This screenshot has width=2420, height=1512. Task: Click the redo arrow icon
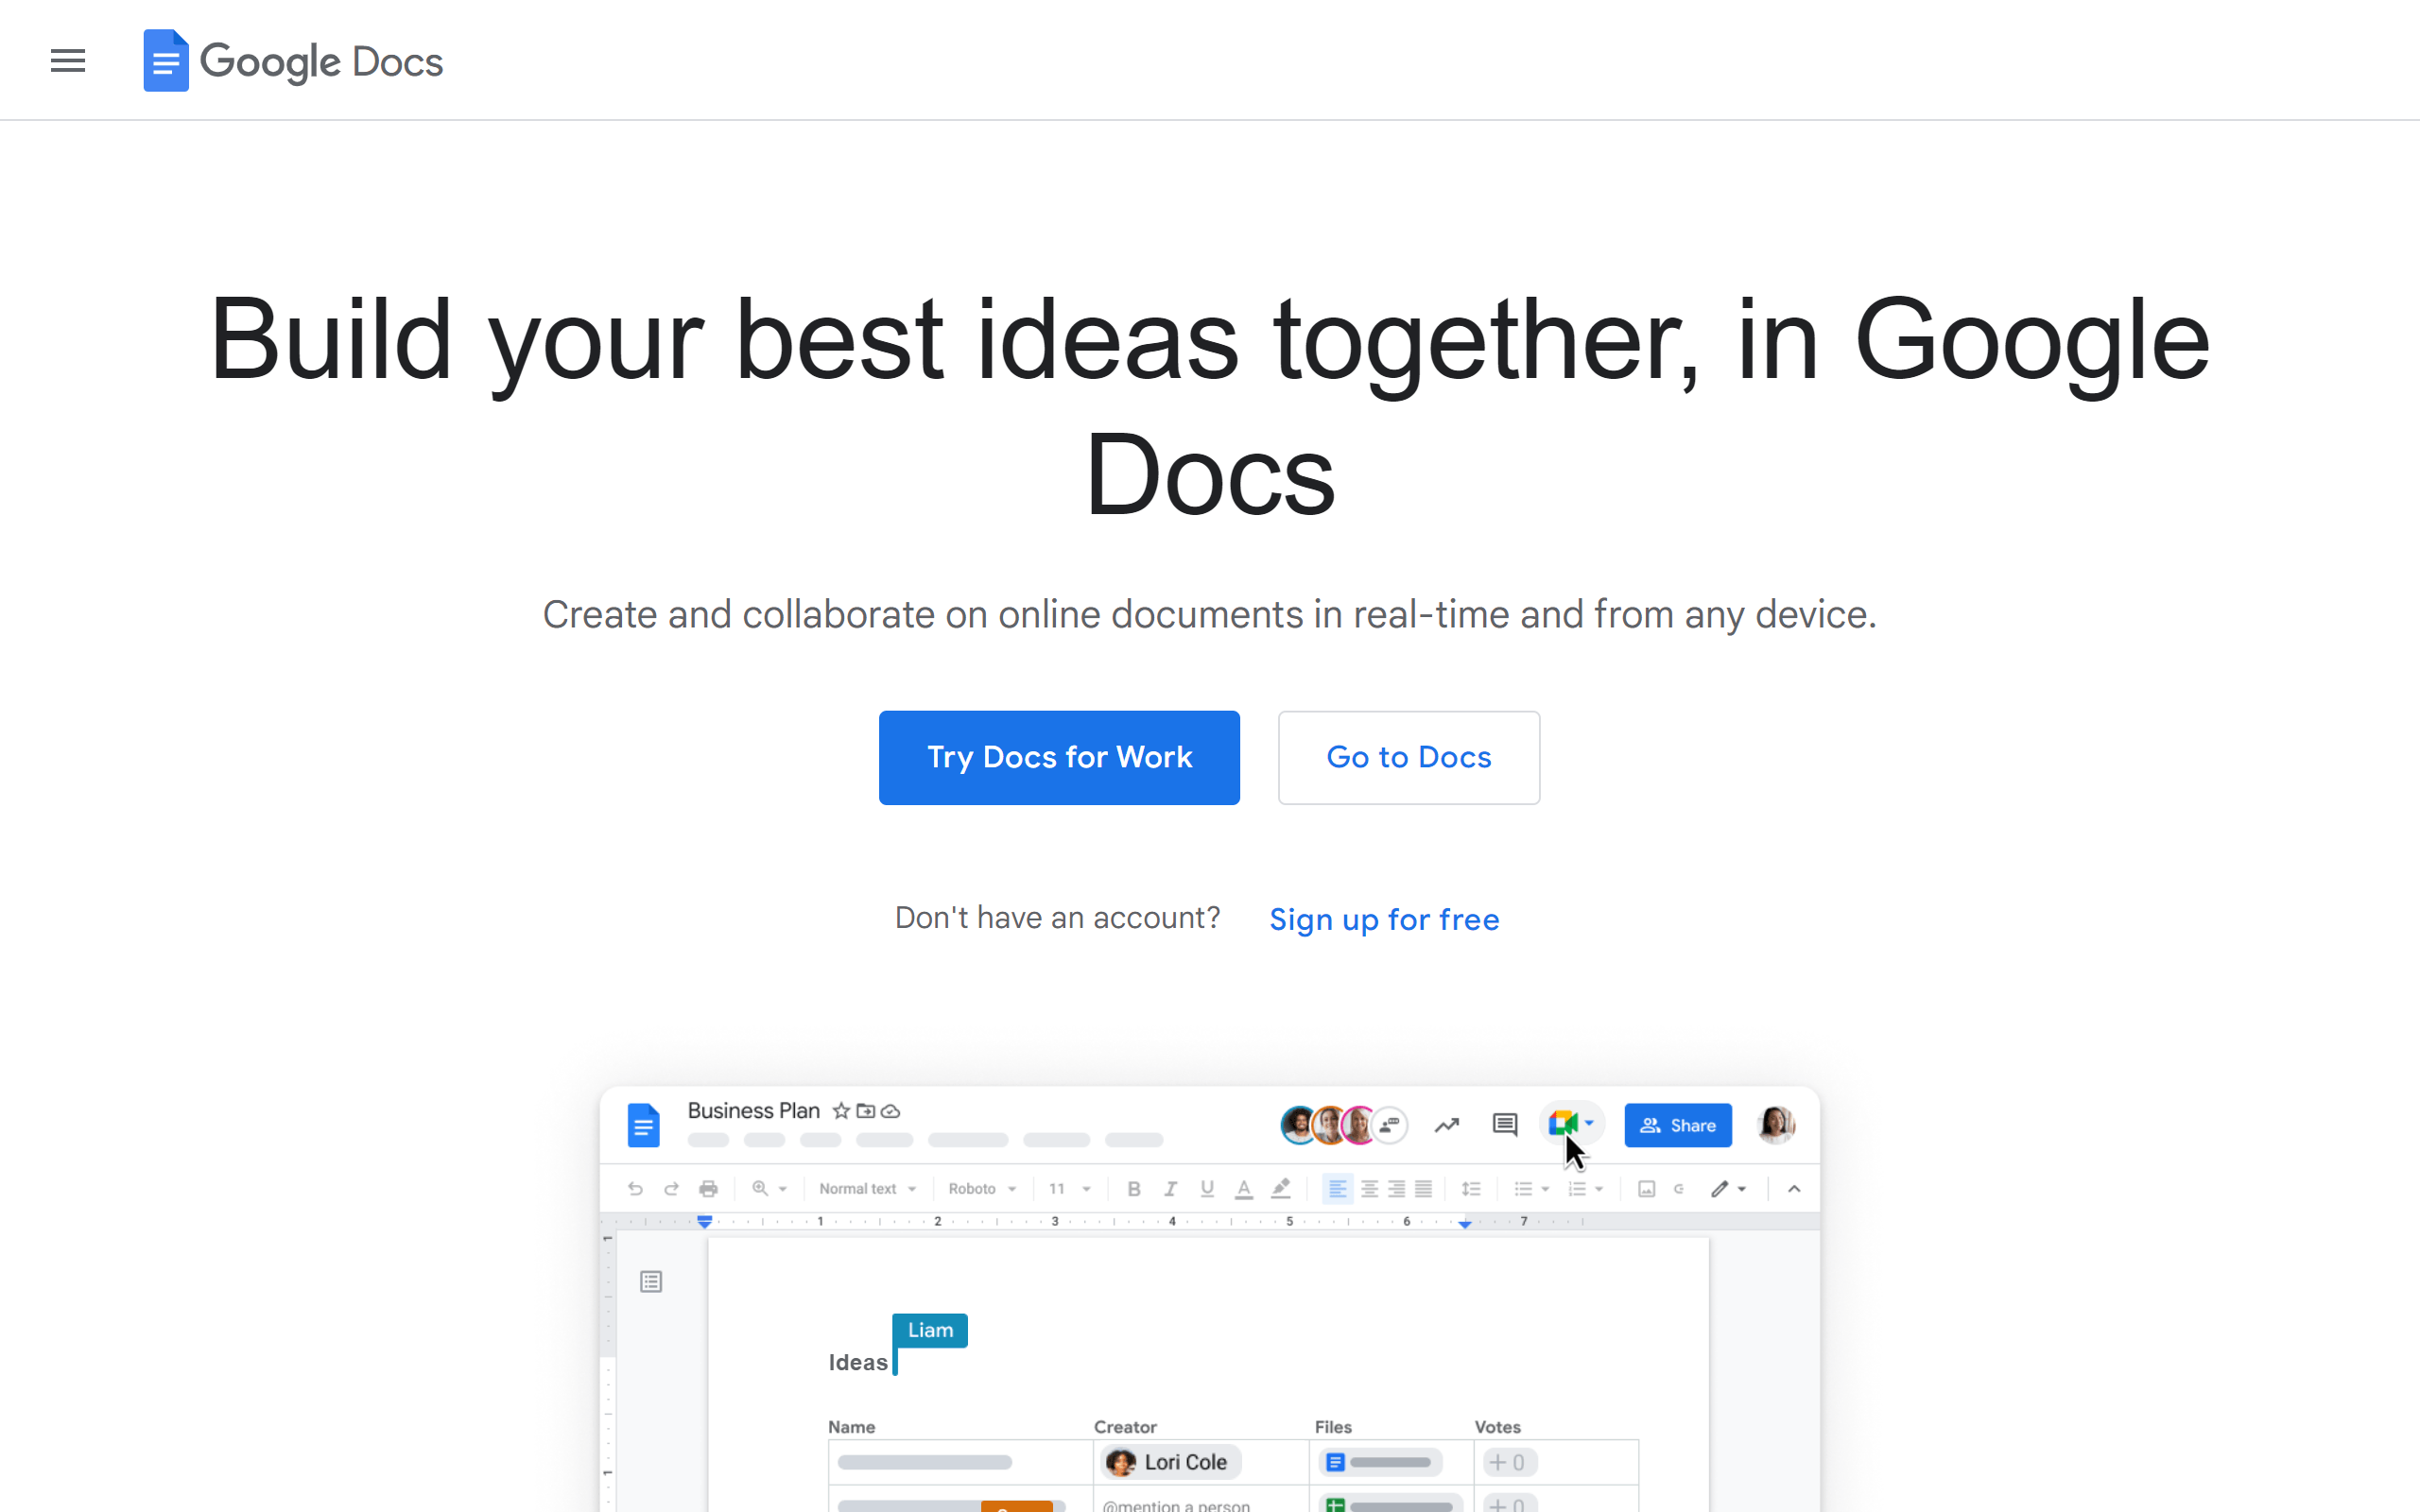click(671, 1188)
